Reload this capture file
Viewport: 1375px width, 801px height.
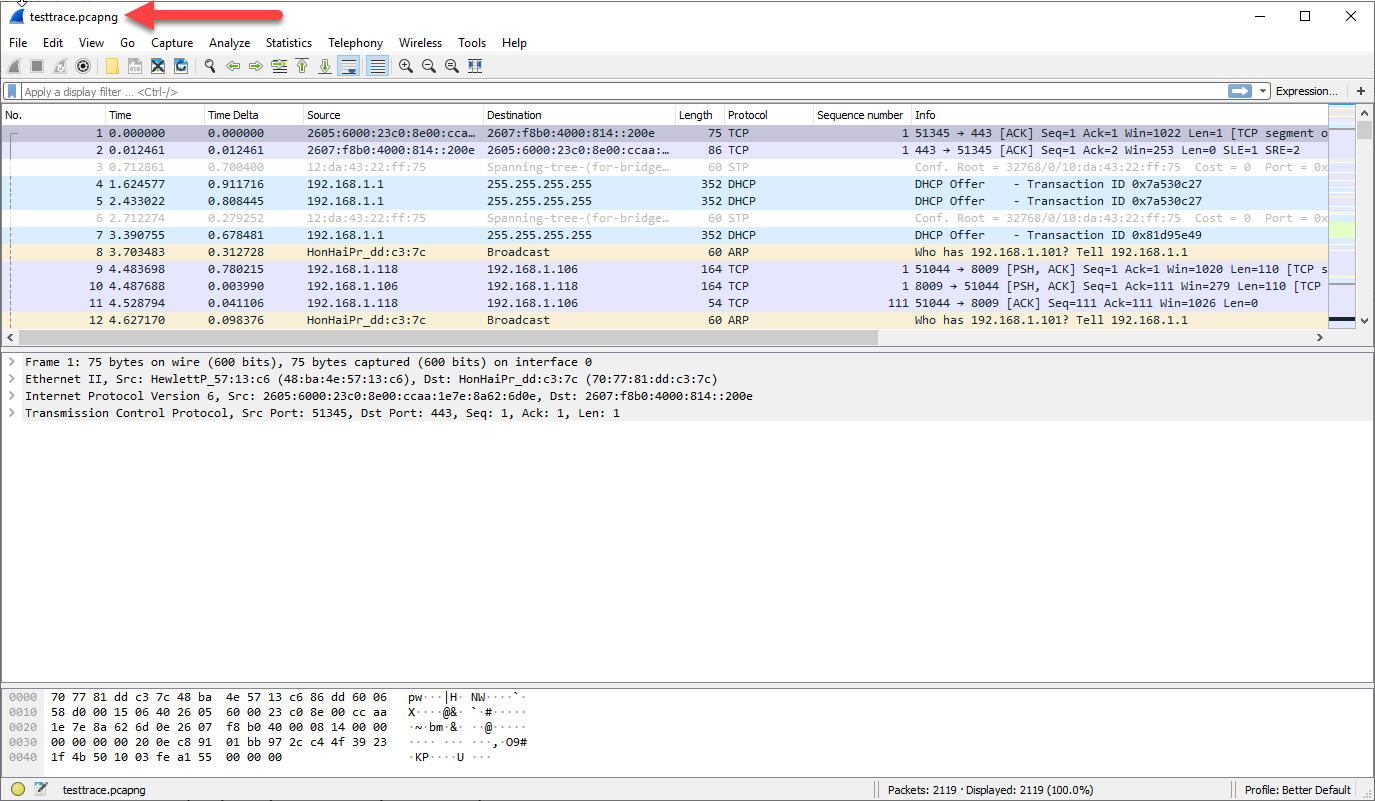pos(182,66)
